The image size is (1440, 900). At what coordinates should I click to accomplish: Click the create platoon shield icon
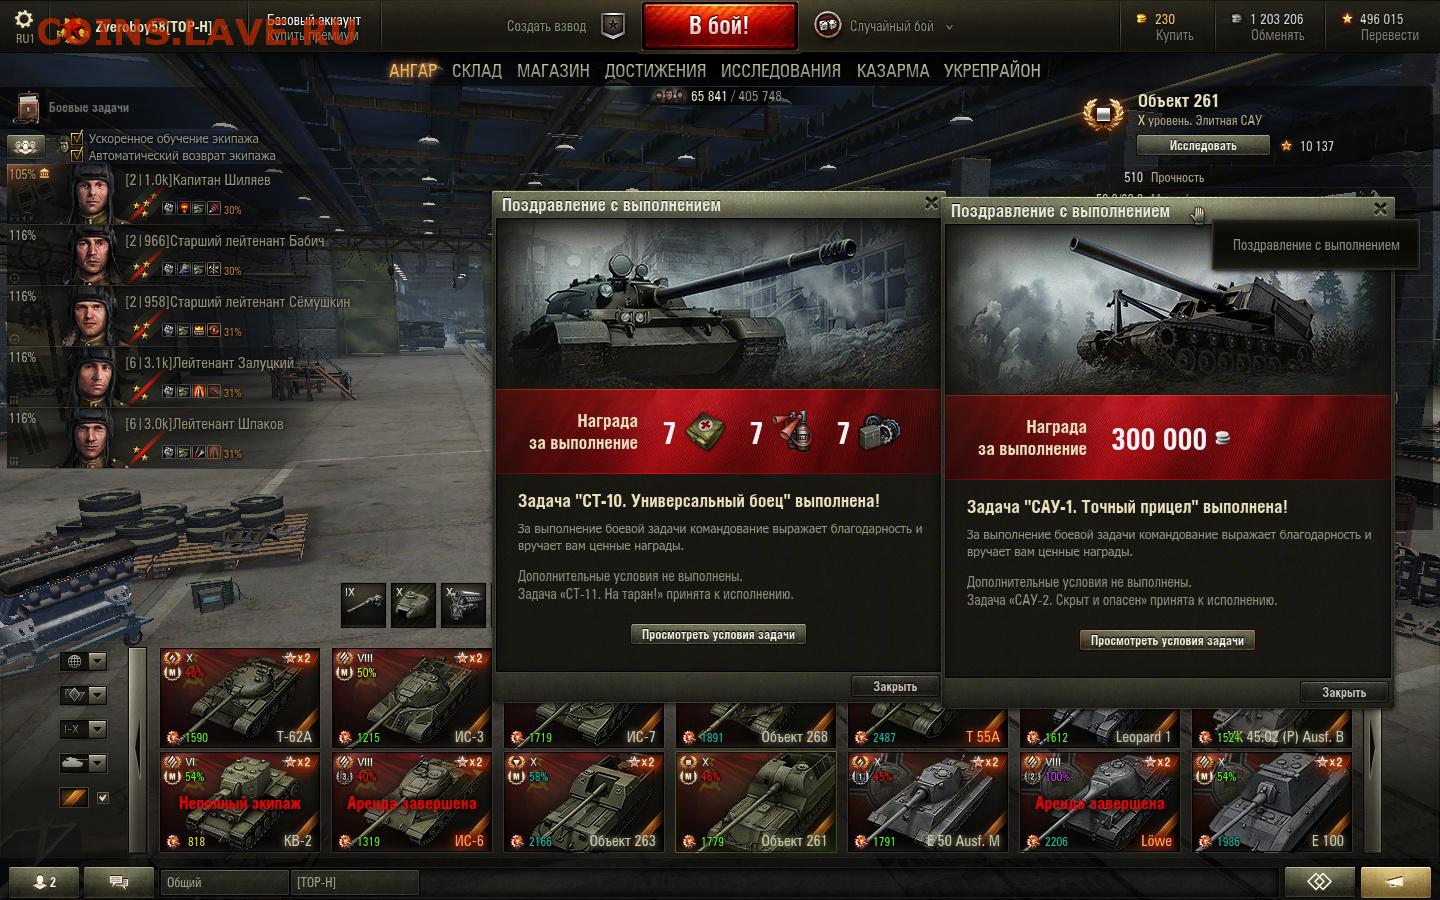tap(613, 26)
